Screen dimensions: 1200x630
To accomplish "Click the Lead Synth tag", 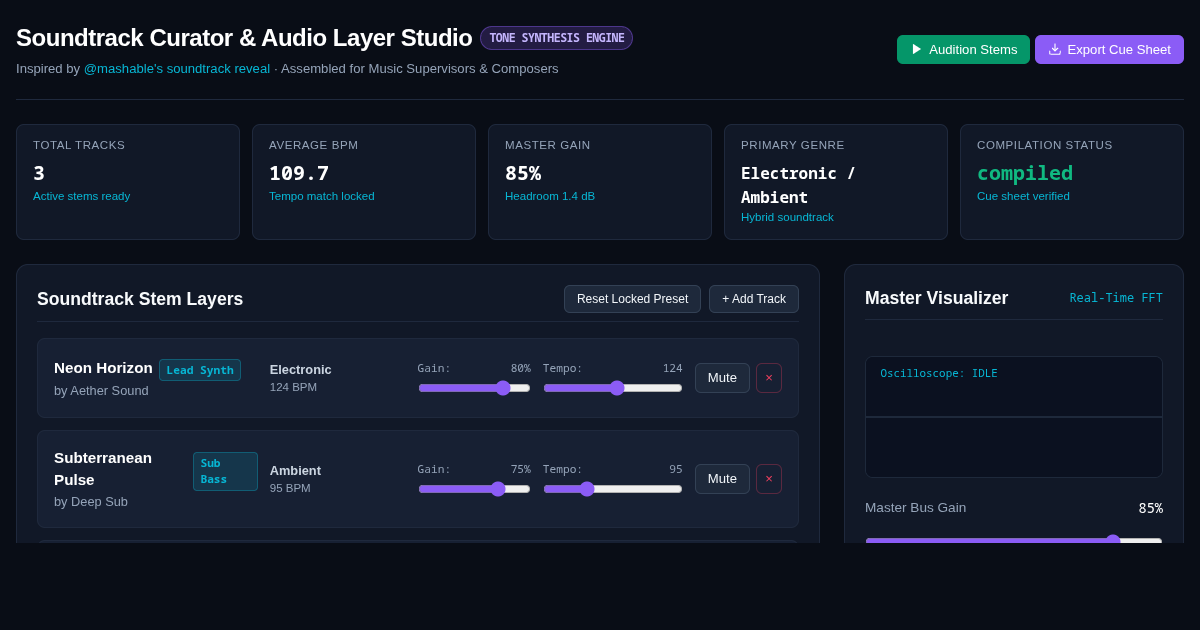I will coord(200,370).
